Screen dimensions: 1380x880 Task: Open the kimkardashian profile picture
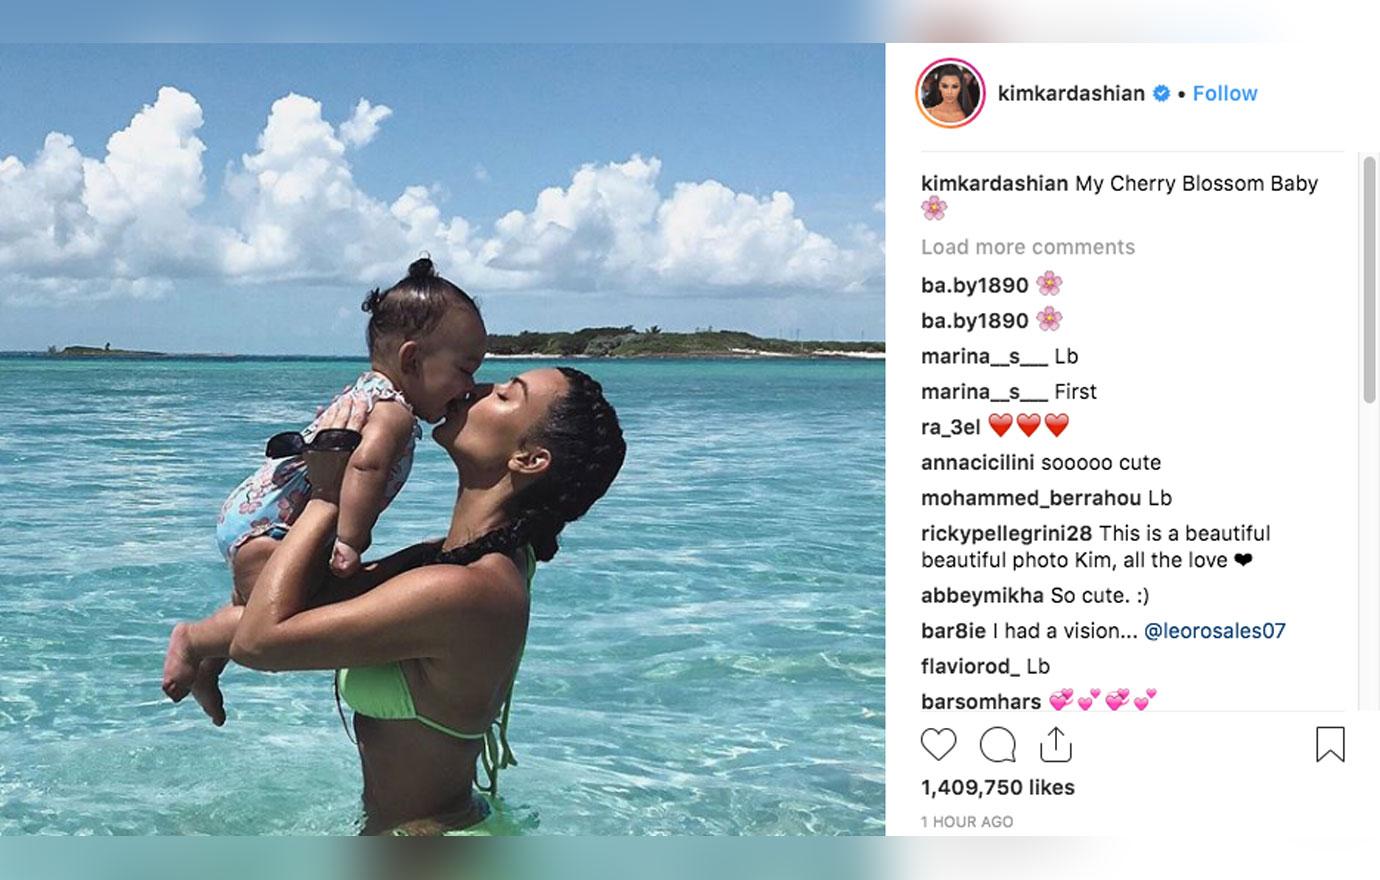951,93
